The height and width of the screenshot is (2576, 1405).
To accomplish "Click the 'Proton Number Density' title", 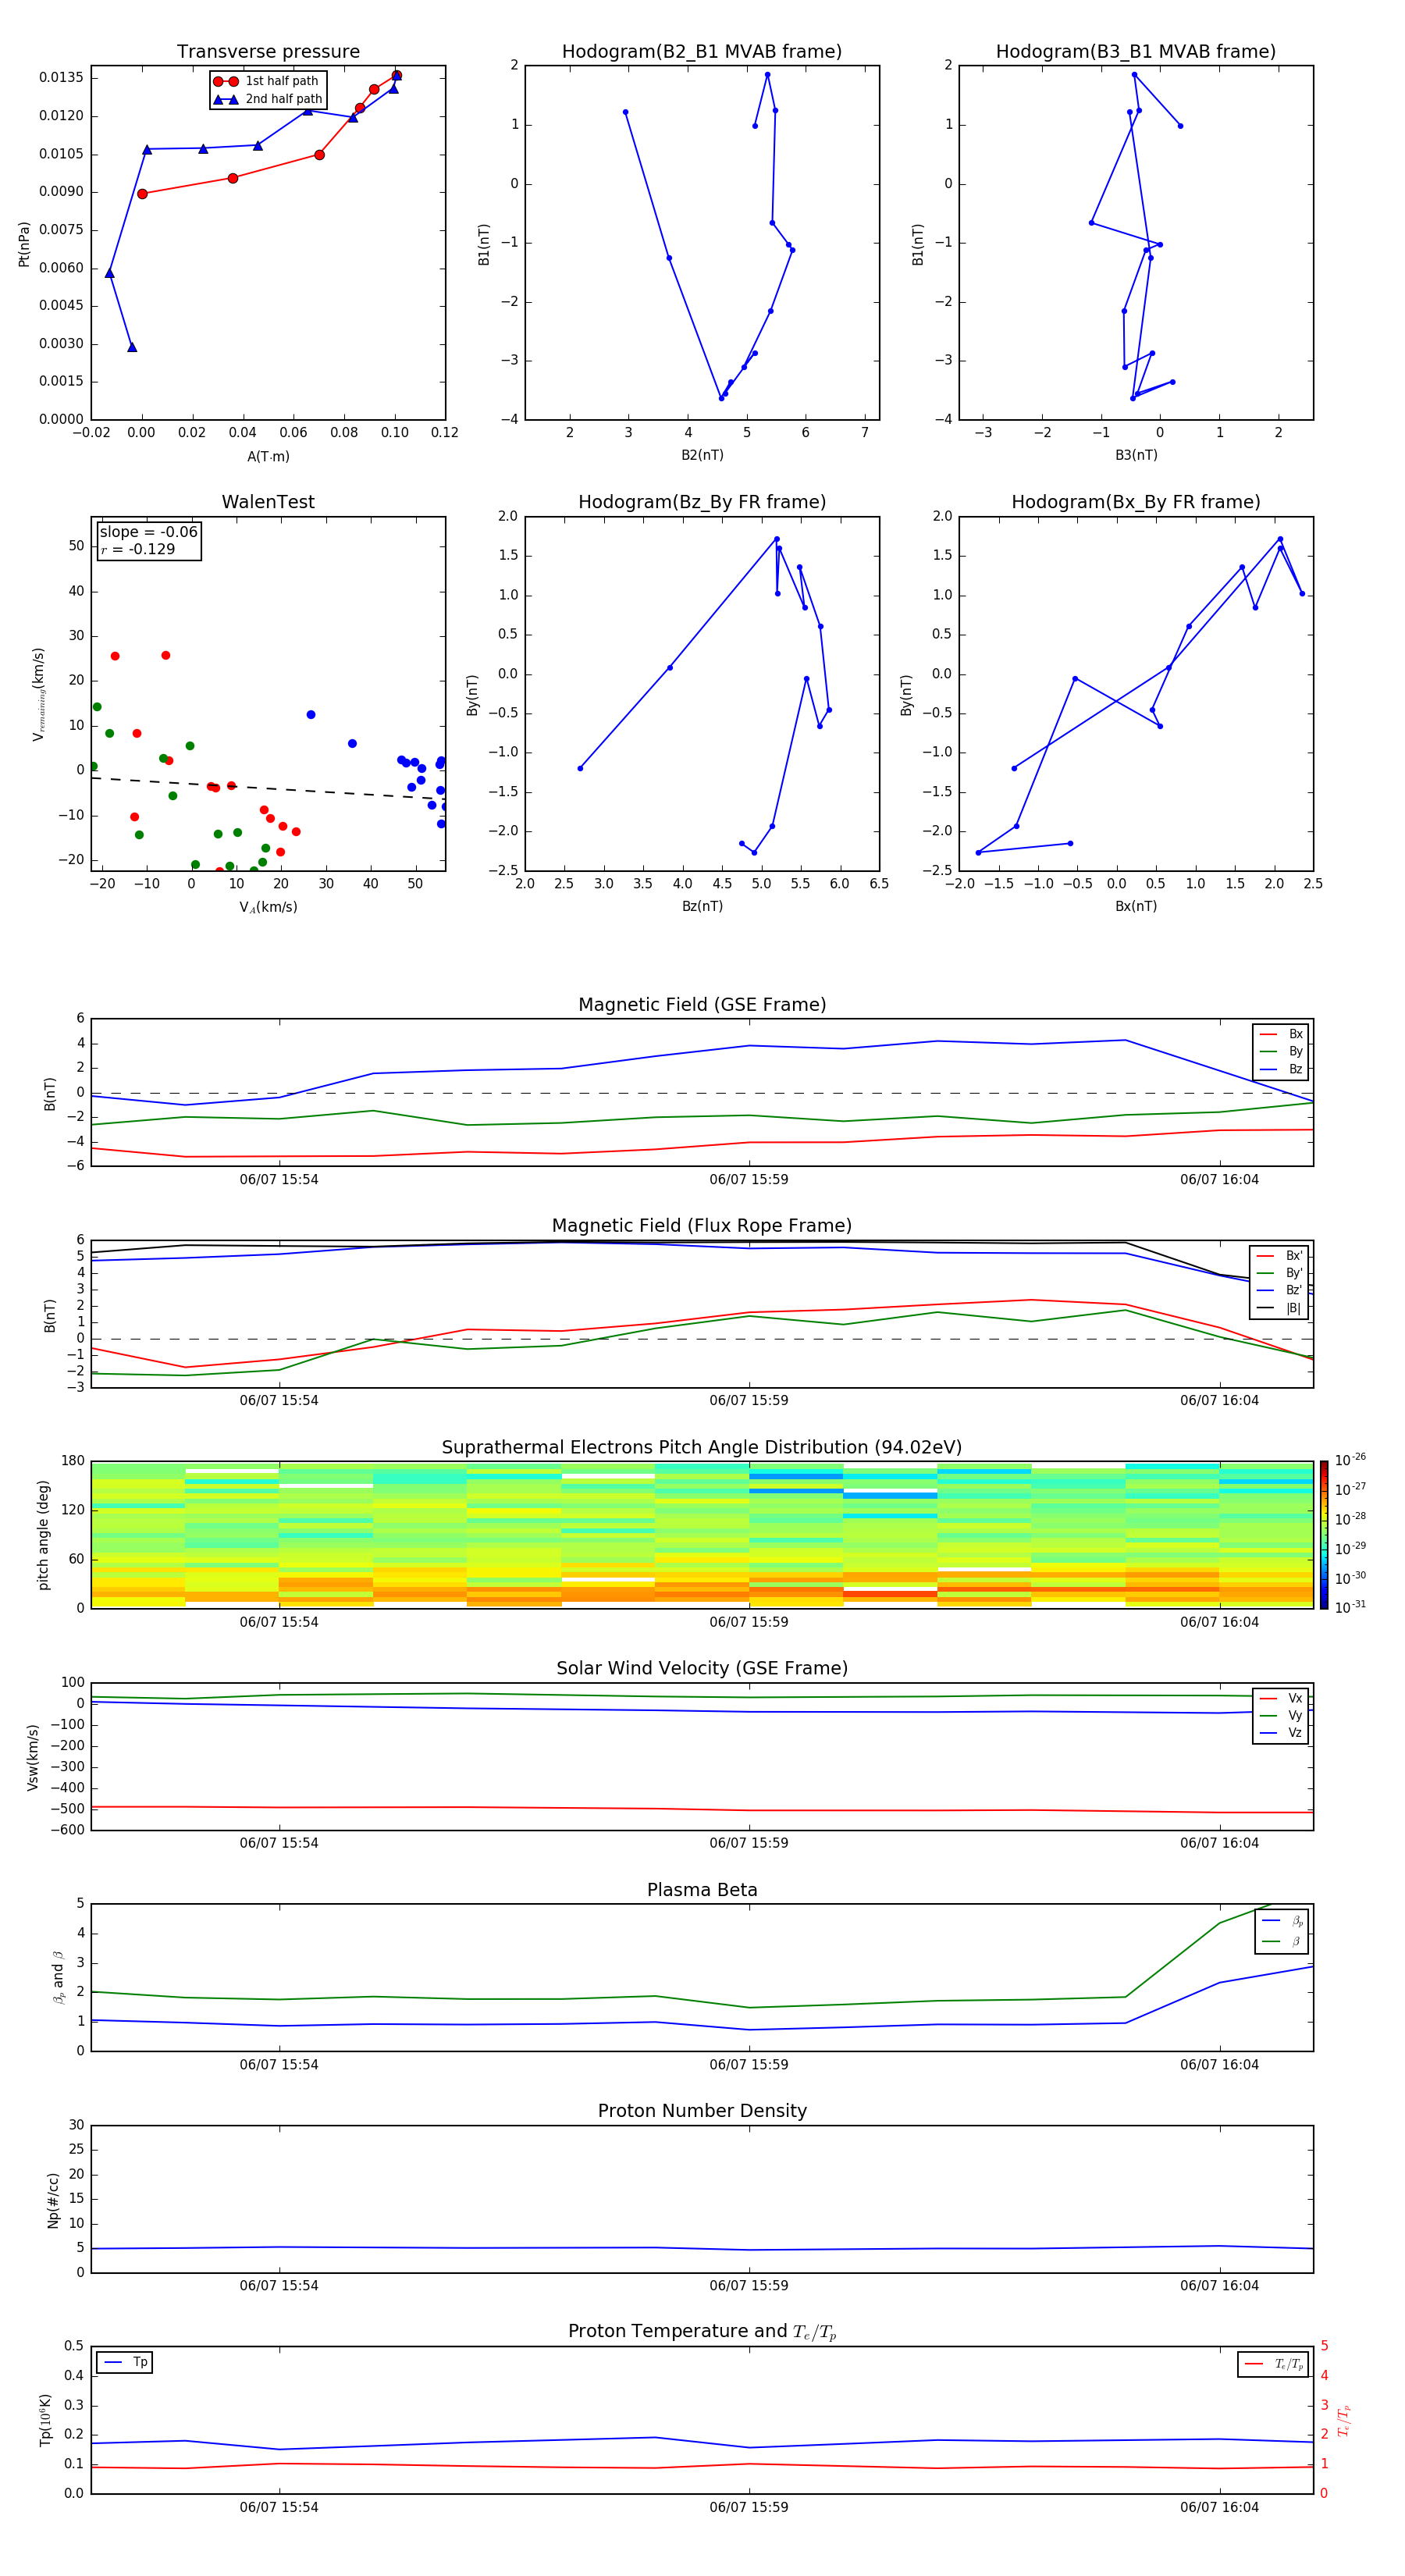I will click(x=702, y=2111).
